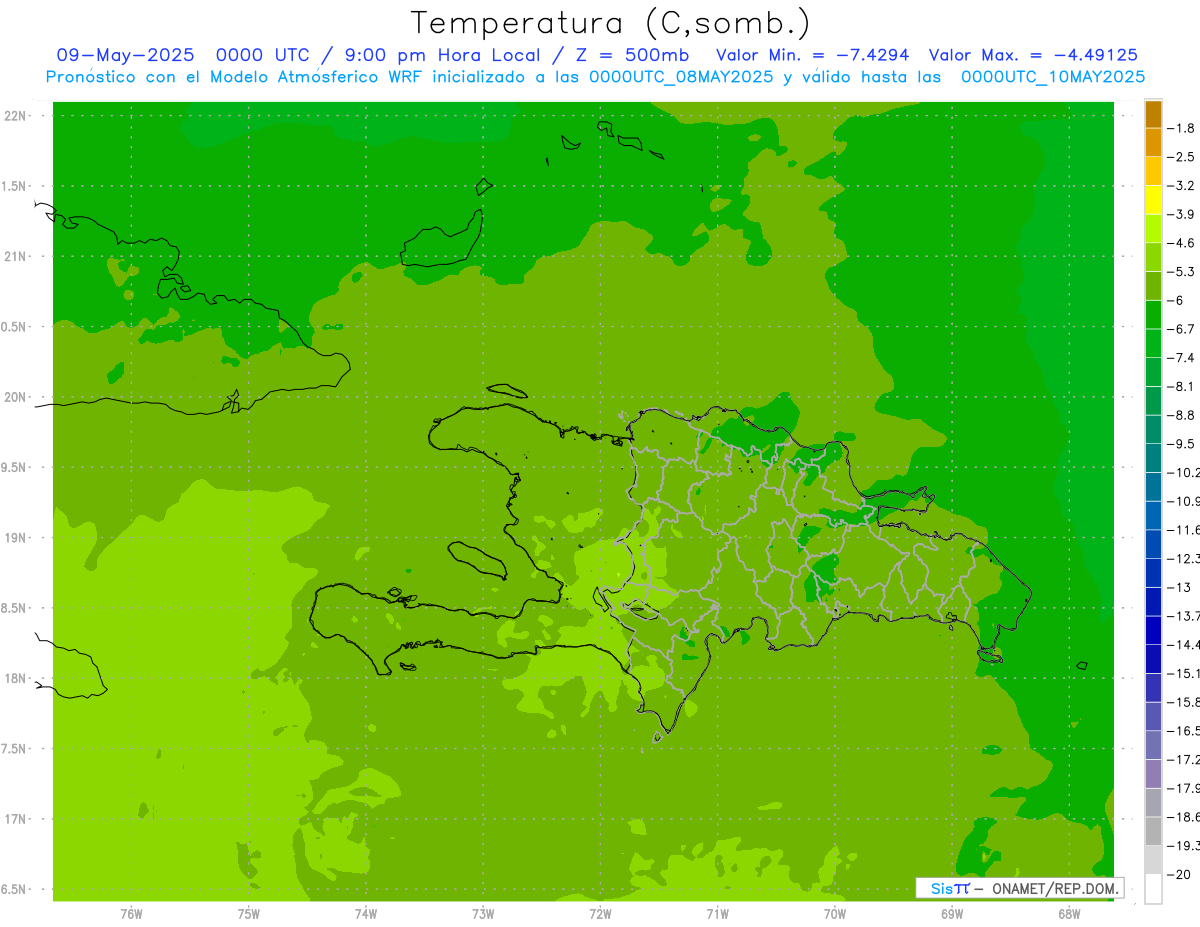The height and width of the screenshot is (927, 1200).
Task: Click the '69W' longitude label
Action: [x=952, y=914]
